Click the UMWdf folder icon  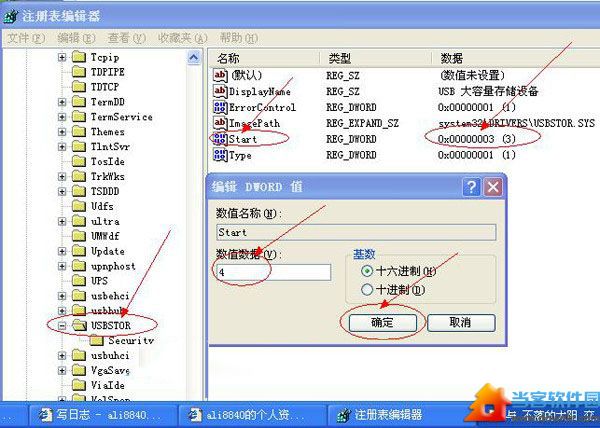(x=79, y=236)
